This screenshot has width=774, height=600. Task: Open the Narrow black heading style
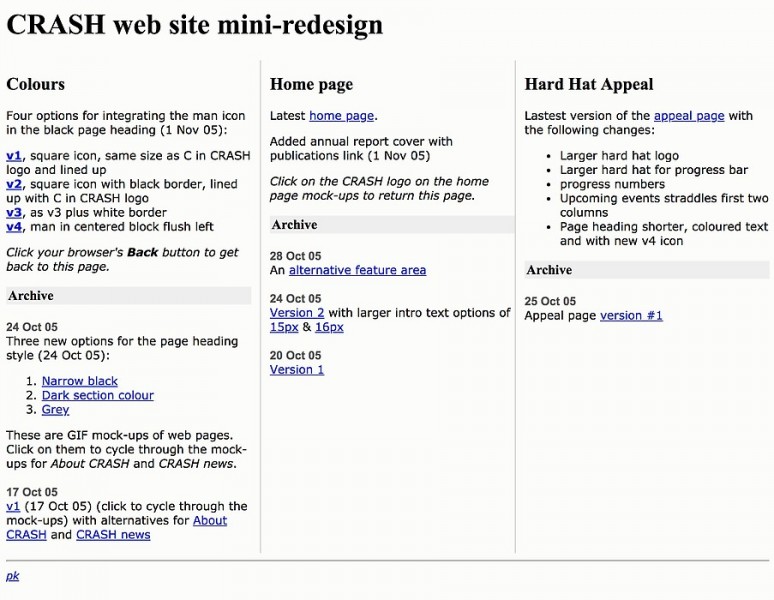coord(79,381)
